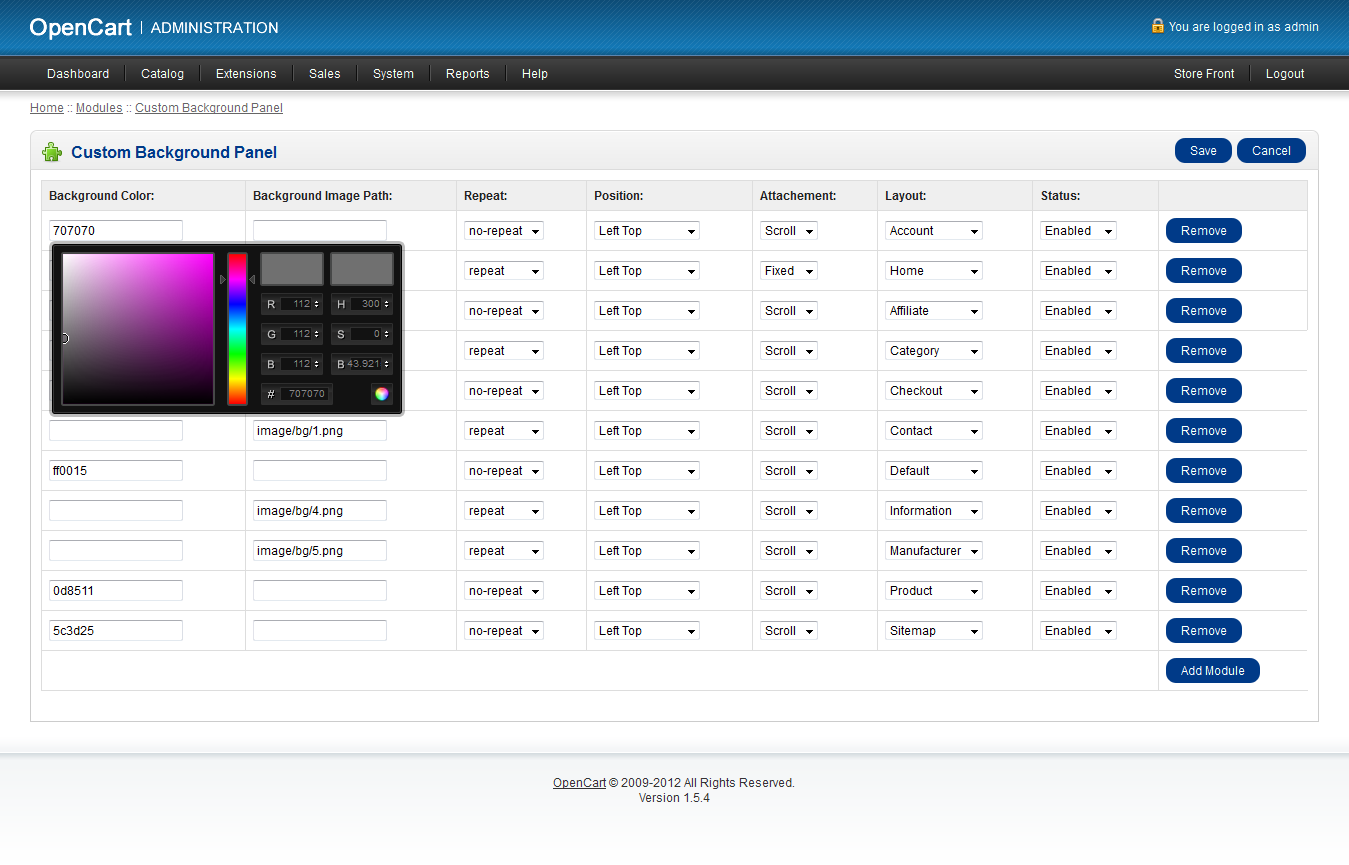Click the green puzzle piece module icon
Screen dimensions: 1349x865
click(52, 152)
